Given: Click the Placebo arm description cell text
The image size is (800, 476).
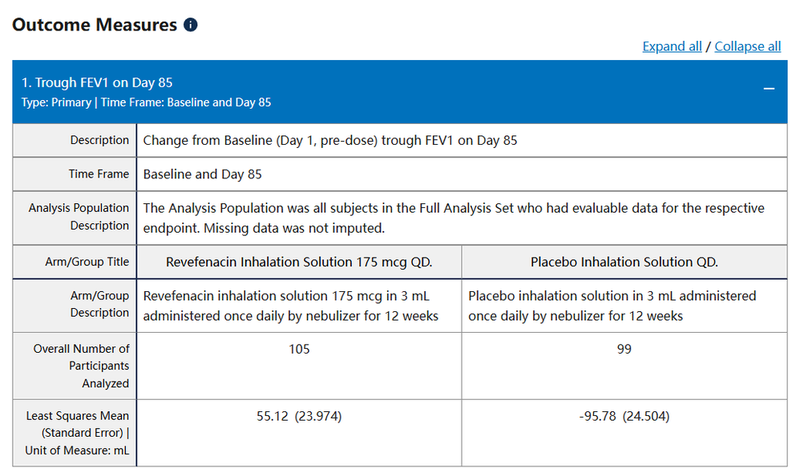Looking at the screenshot, I should pos(612,306).
